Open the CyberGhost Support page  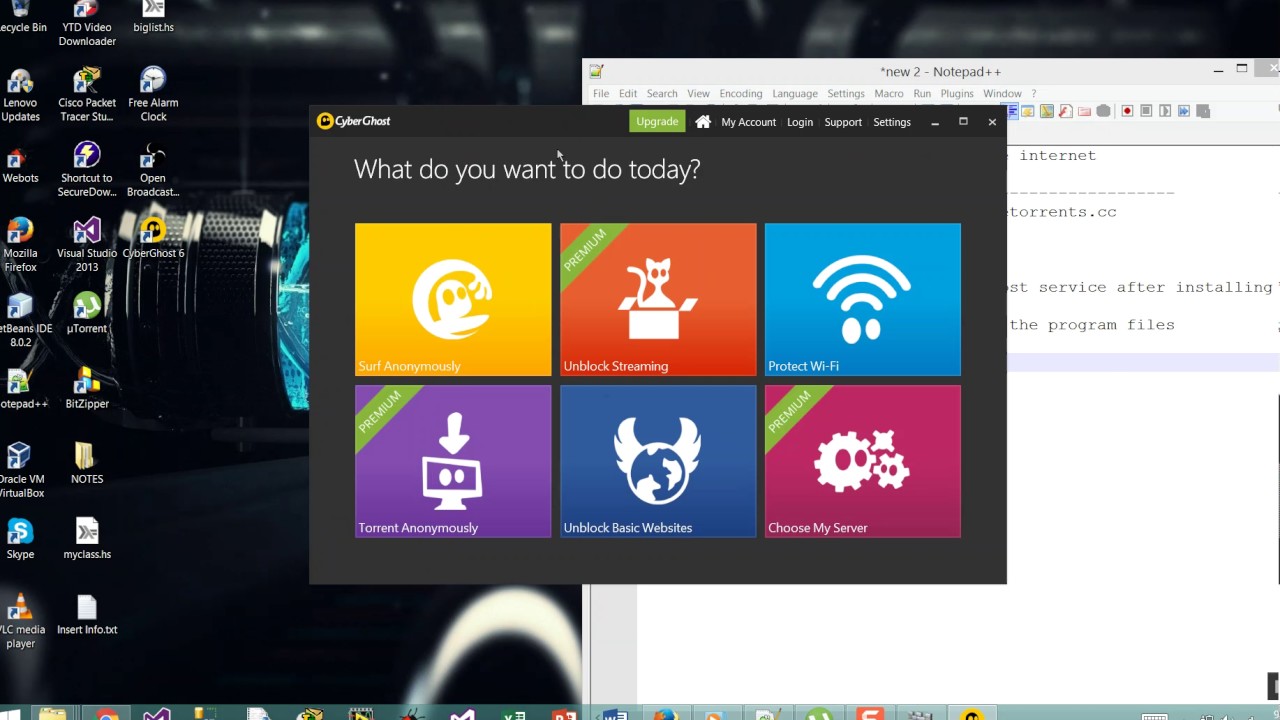coord(843,122)
